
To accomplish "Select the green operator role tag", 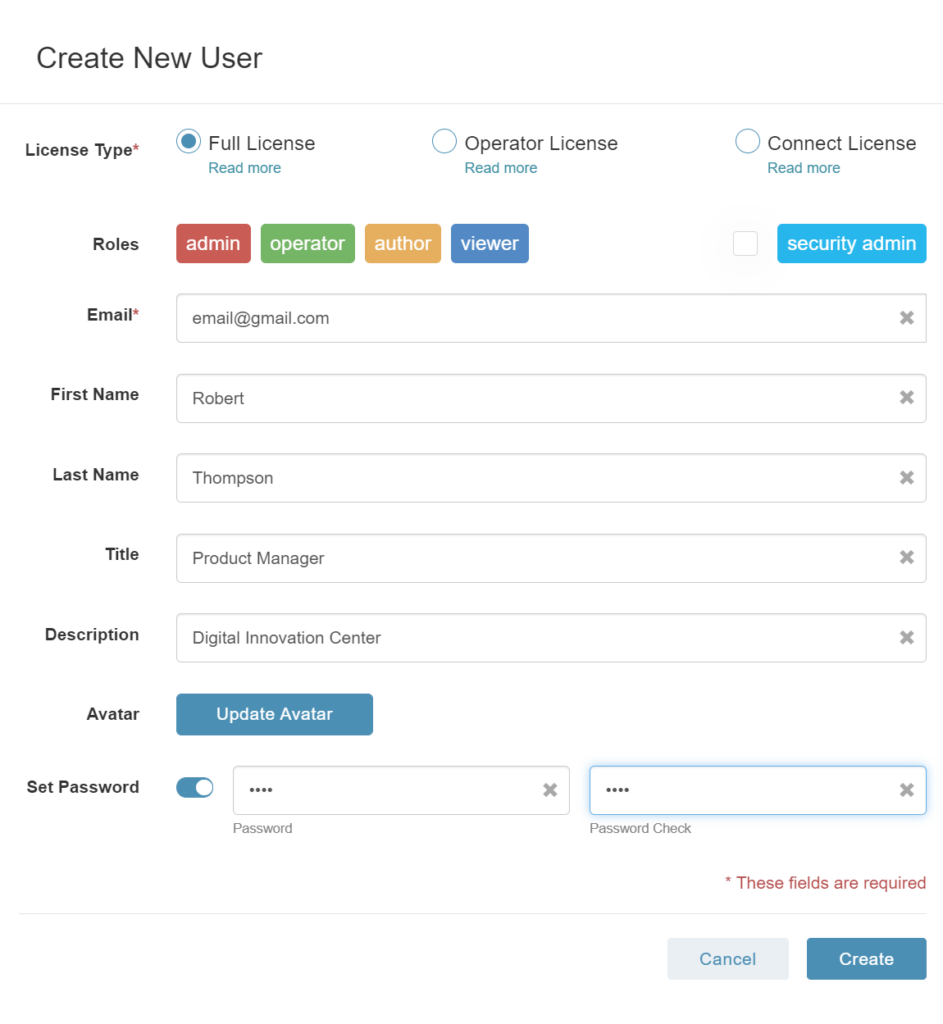I will [x=308, y=244].
